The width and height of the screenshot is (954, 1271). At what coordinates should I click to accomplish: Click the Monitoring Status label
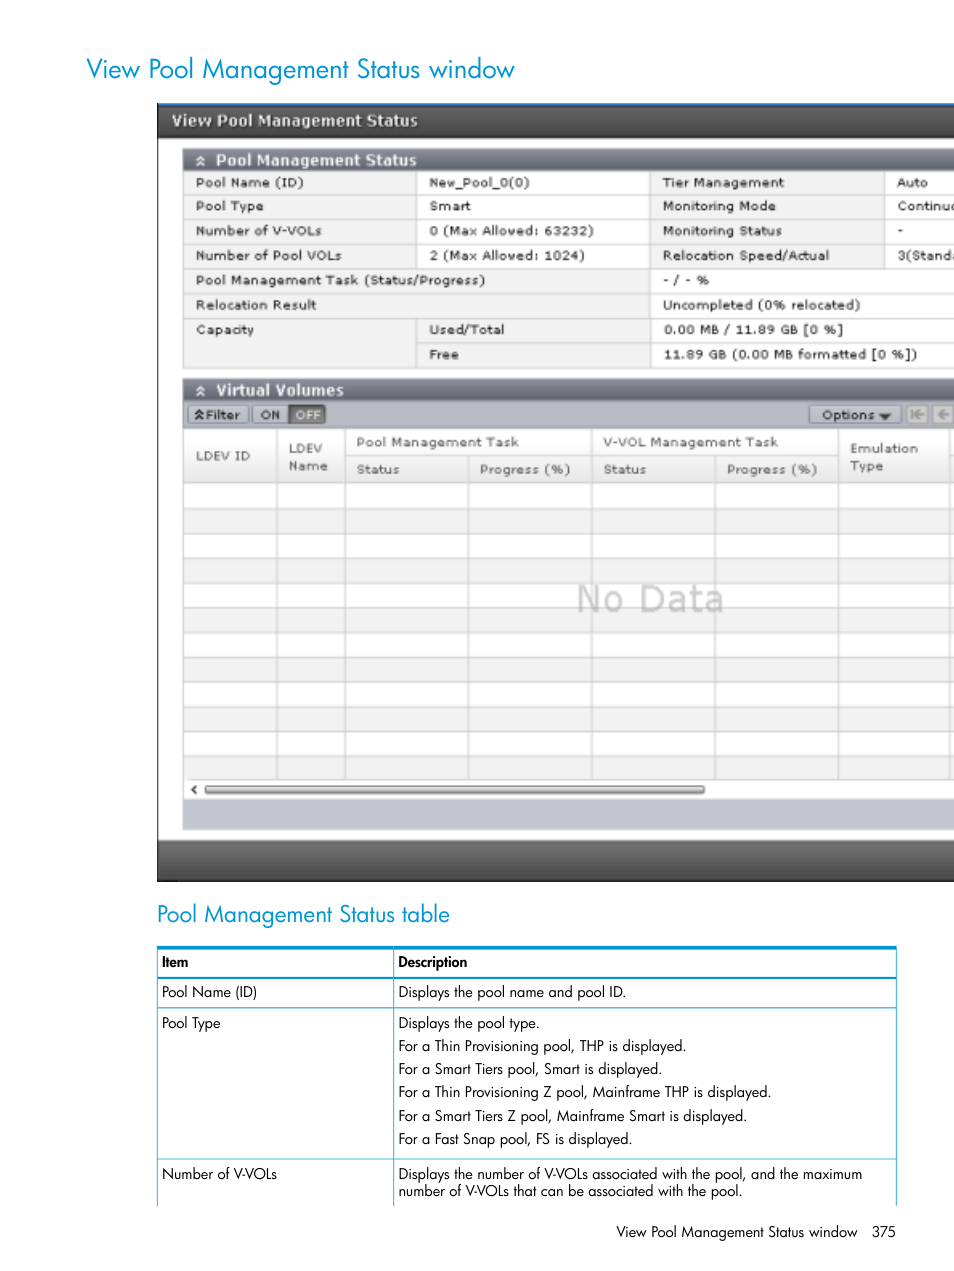click(722, 231)
